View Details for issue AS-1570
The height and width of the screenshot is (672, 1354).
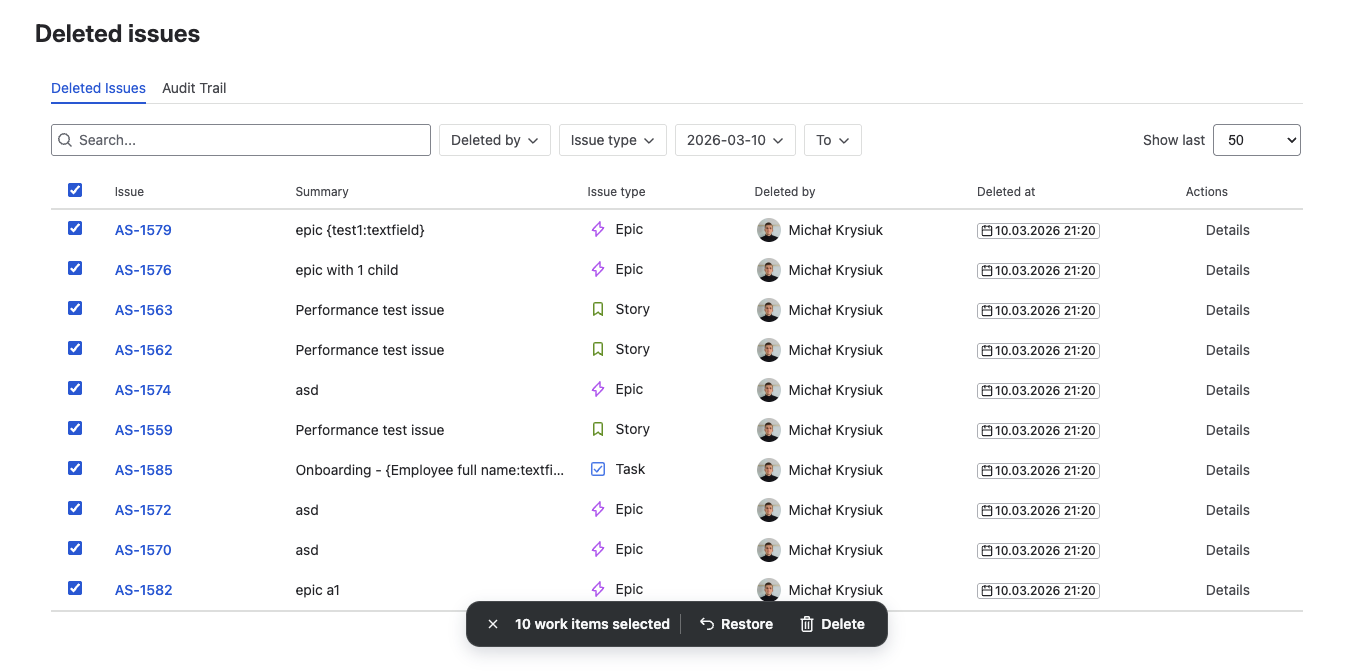tap(1227, 550)
